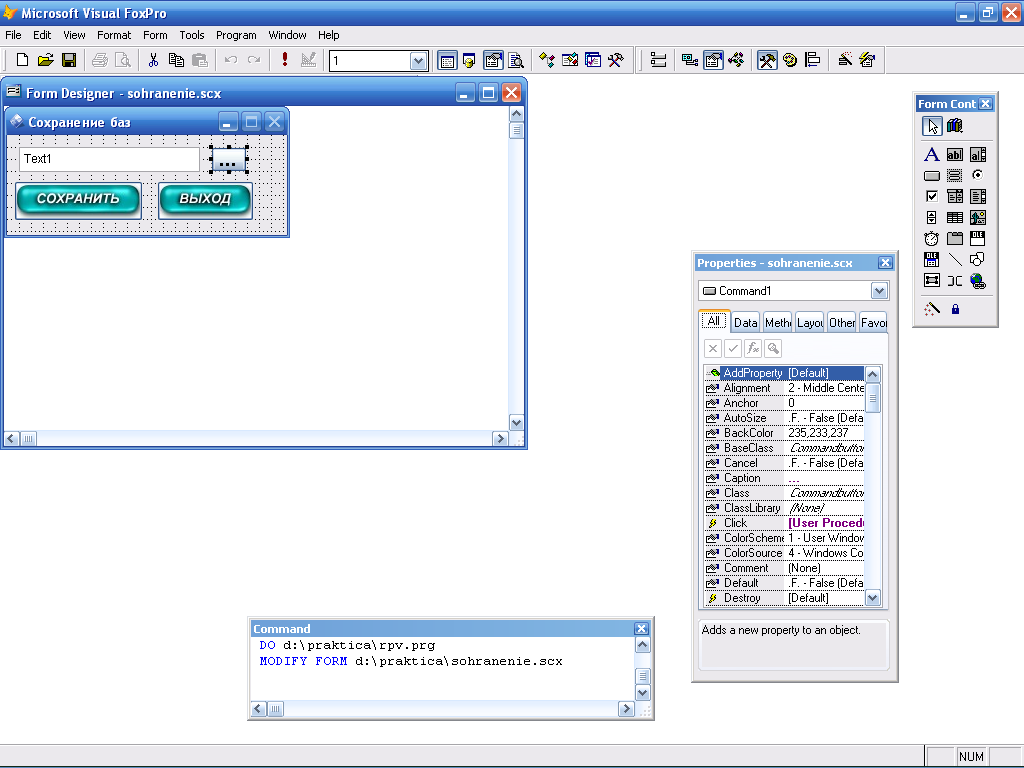
Task: Click the MODIFY FORM line in Command window
Action: pos(411,661)
